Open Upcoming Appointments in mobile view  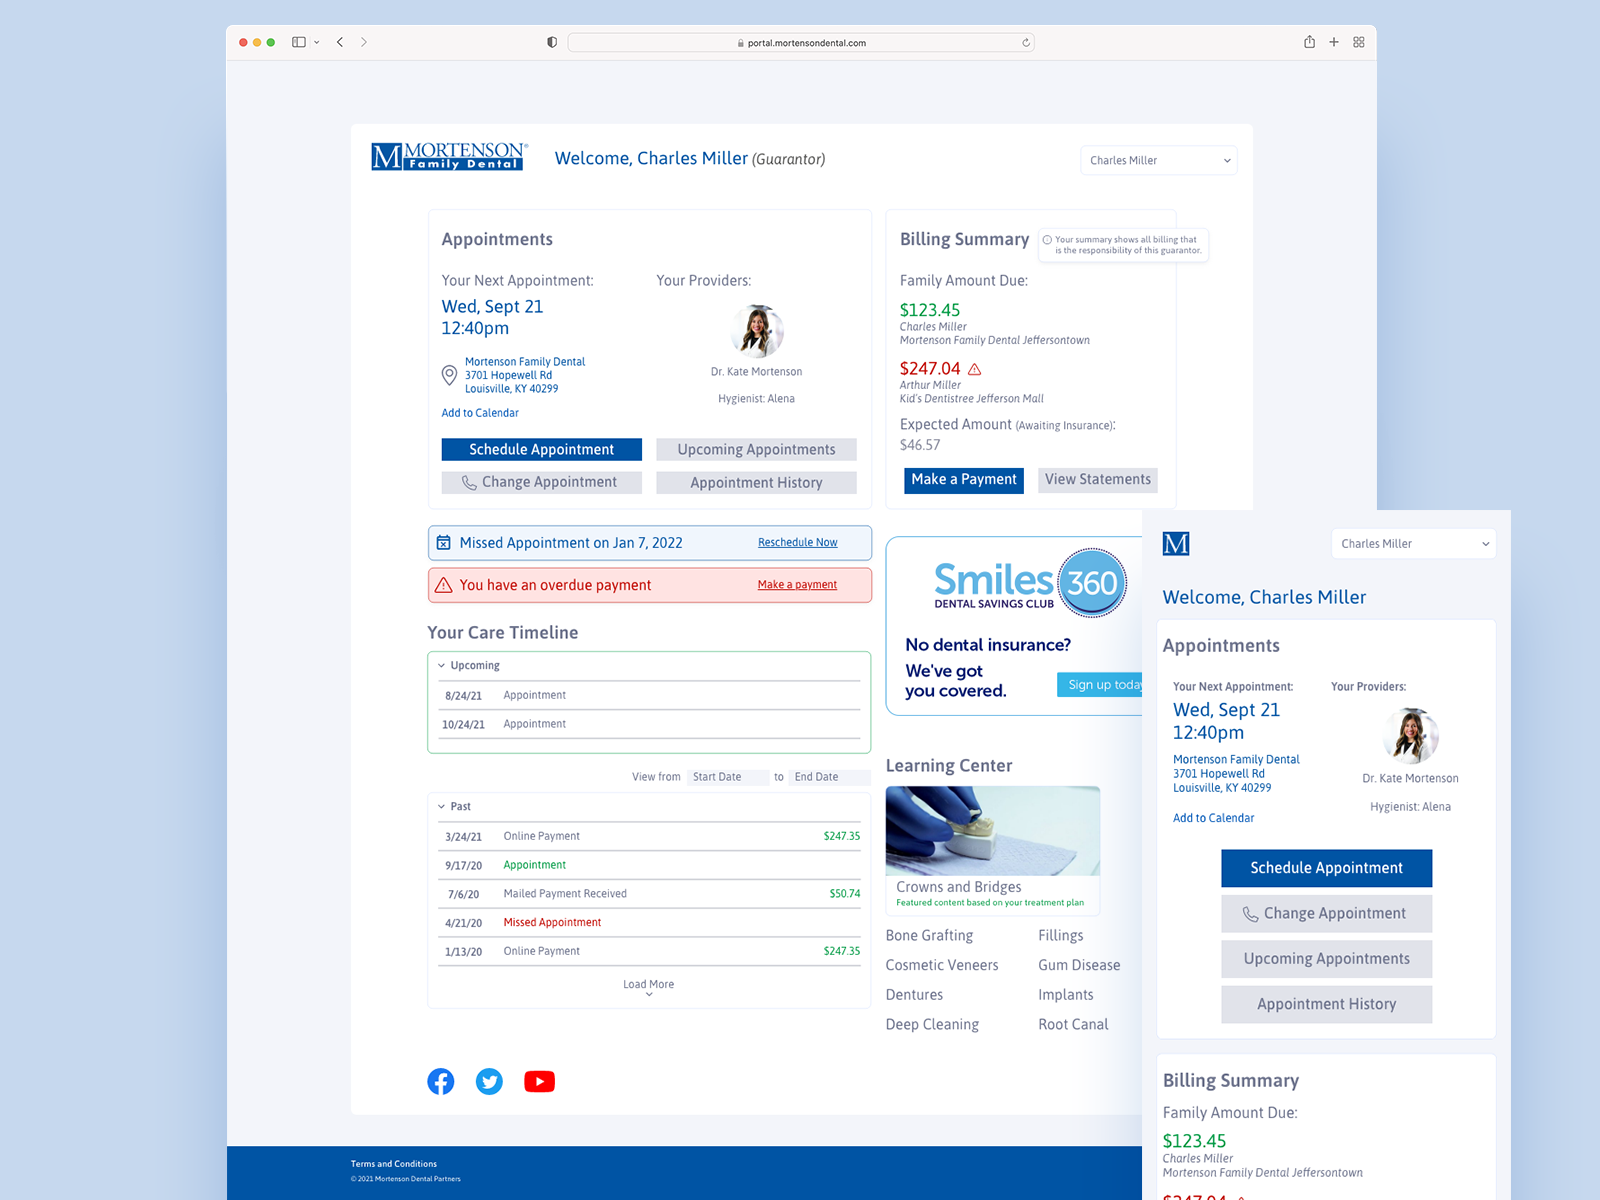point(1326,959)
